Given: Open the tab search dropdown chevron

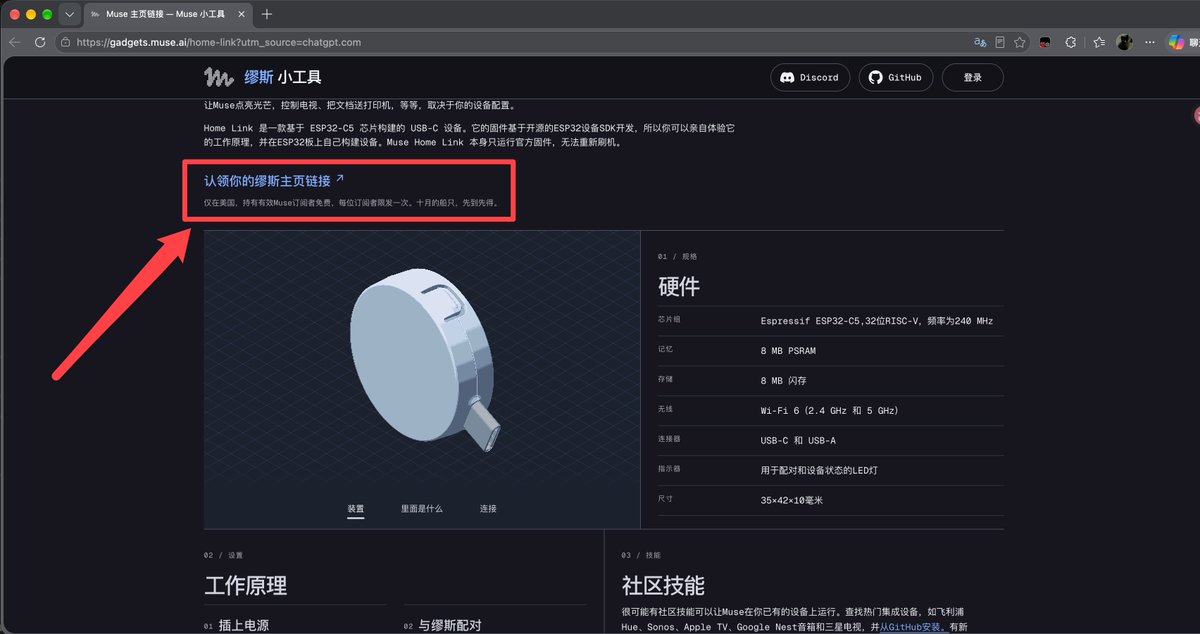Looking at the screenshot, I should tap(70, 14).
